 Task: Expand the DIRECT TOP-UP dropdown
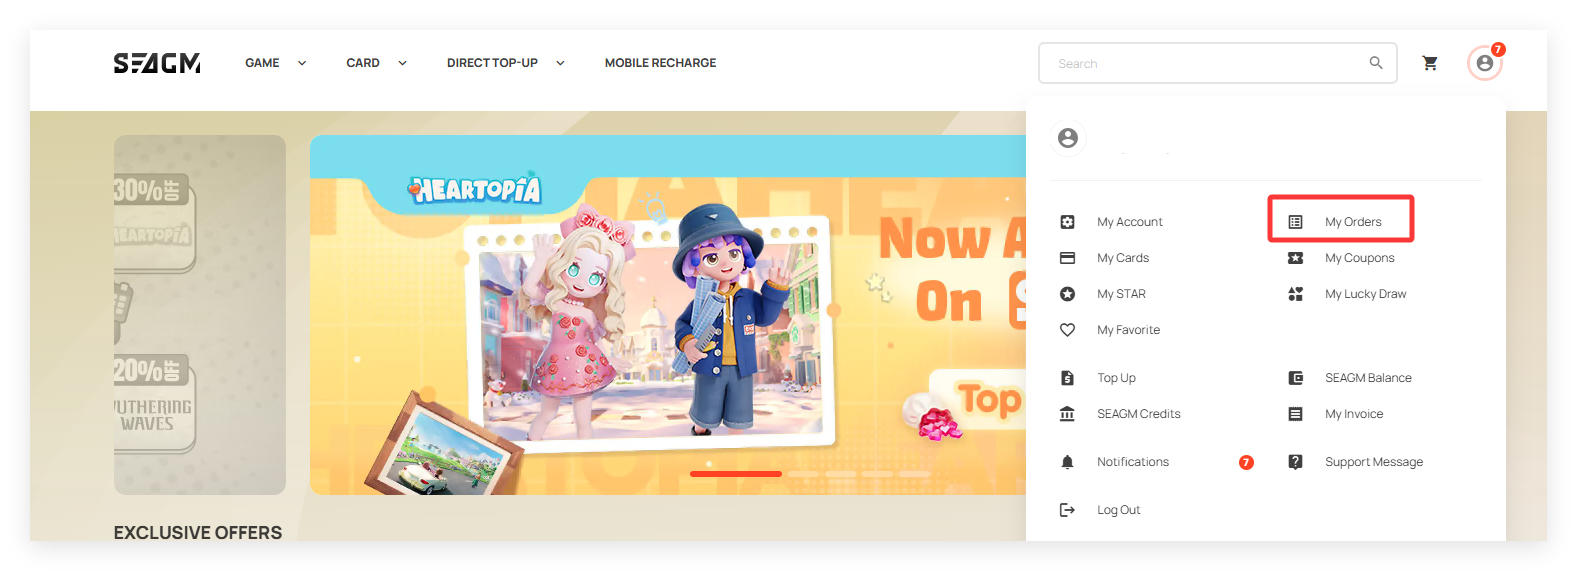[x=505, y=63]
